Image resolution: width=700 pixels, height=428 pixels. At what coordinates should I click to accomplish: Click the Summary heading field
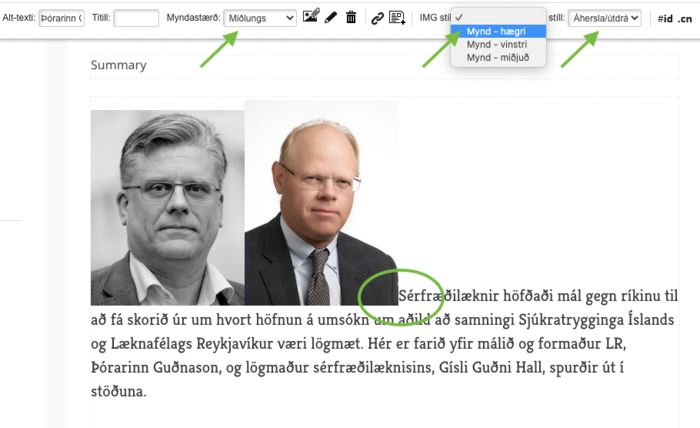pos(385,66)
